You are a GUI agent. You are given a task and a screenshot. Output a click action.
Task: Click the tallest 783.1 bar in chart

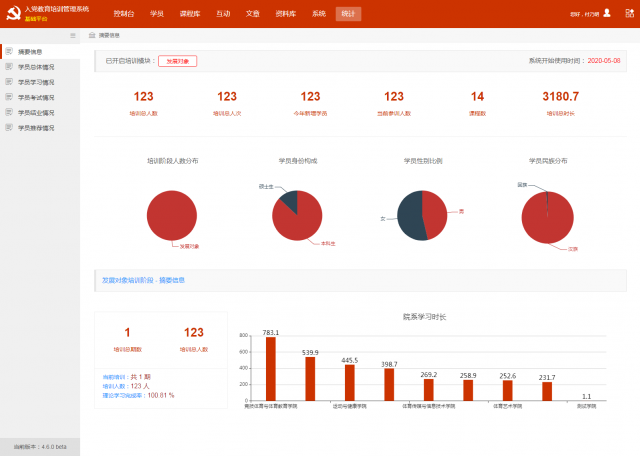click(271, 369)
